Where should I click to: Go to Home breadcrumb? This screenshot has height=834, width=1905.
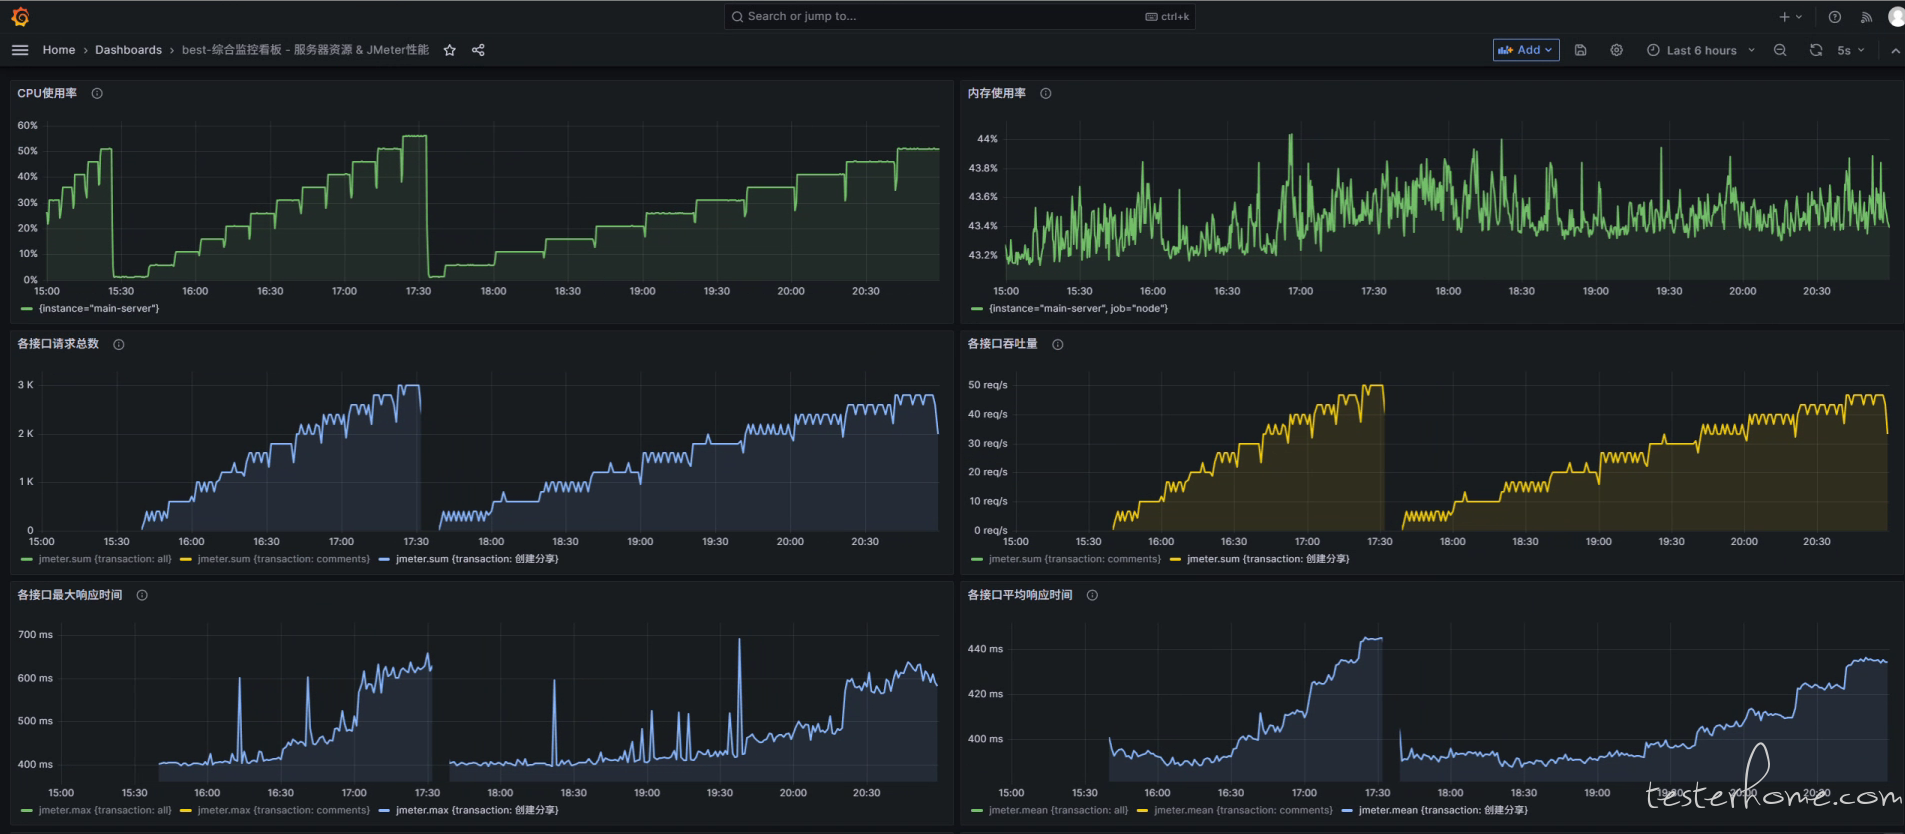pos(59,50)
